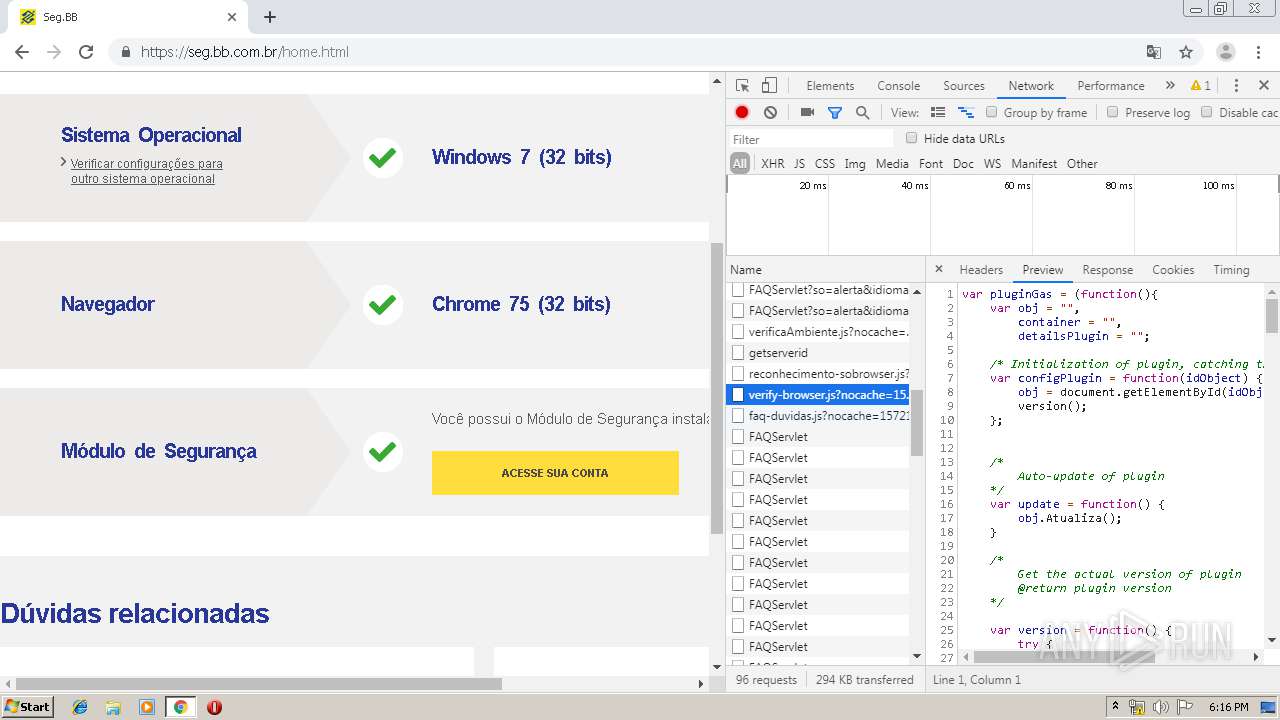Show All request types
This screenshot has width=1280, height=720.
[739, 164]
